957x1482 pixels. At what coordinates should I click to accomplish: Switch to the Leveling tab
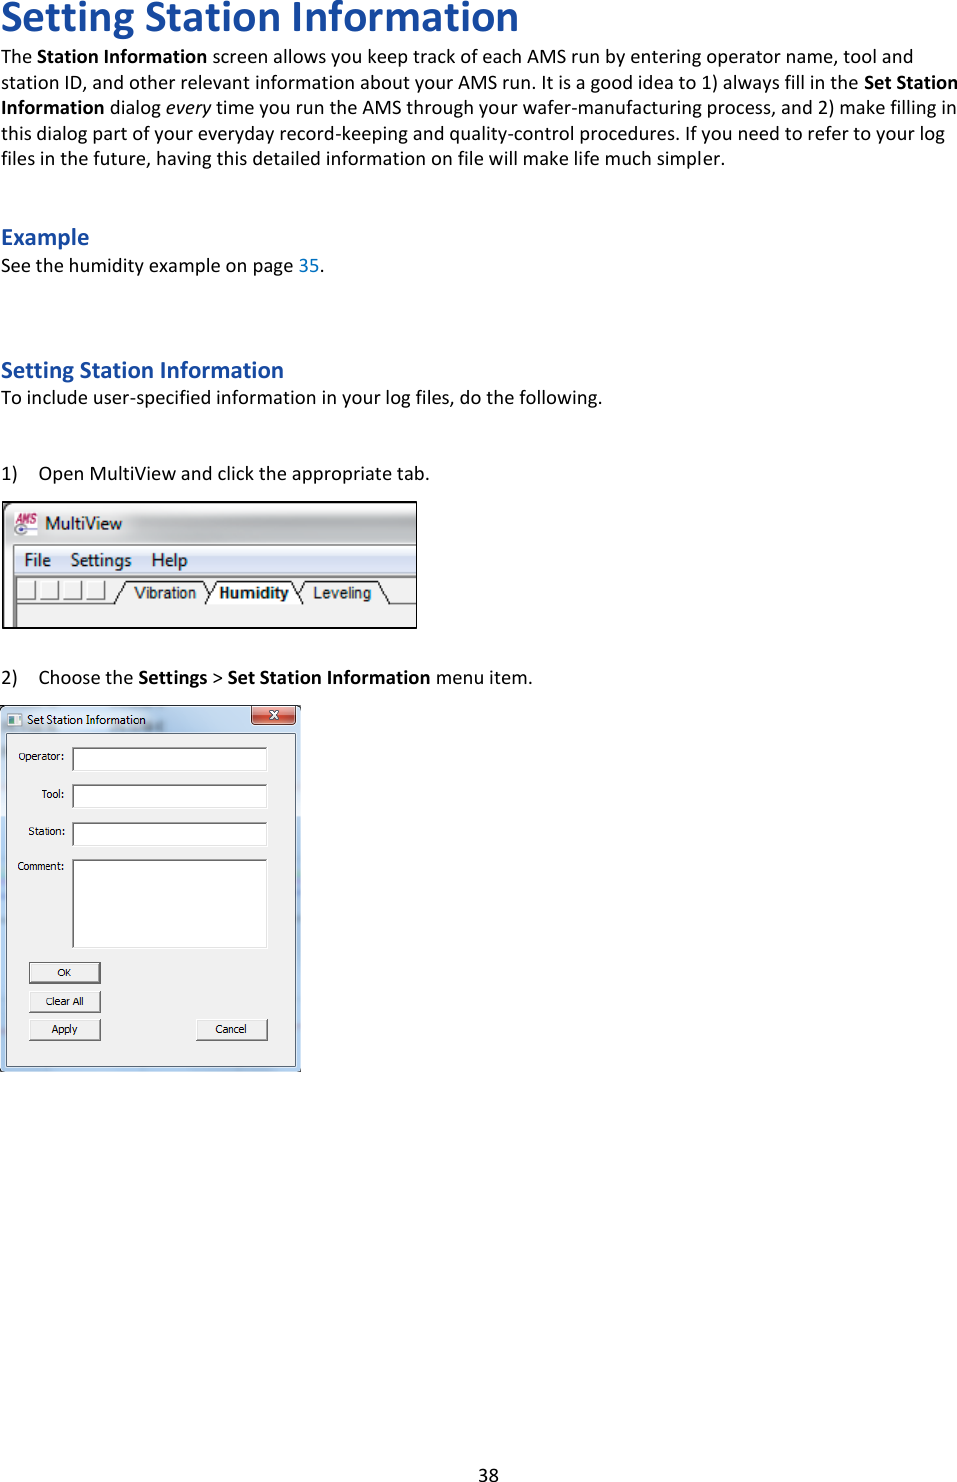[x=341, y=593]
